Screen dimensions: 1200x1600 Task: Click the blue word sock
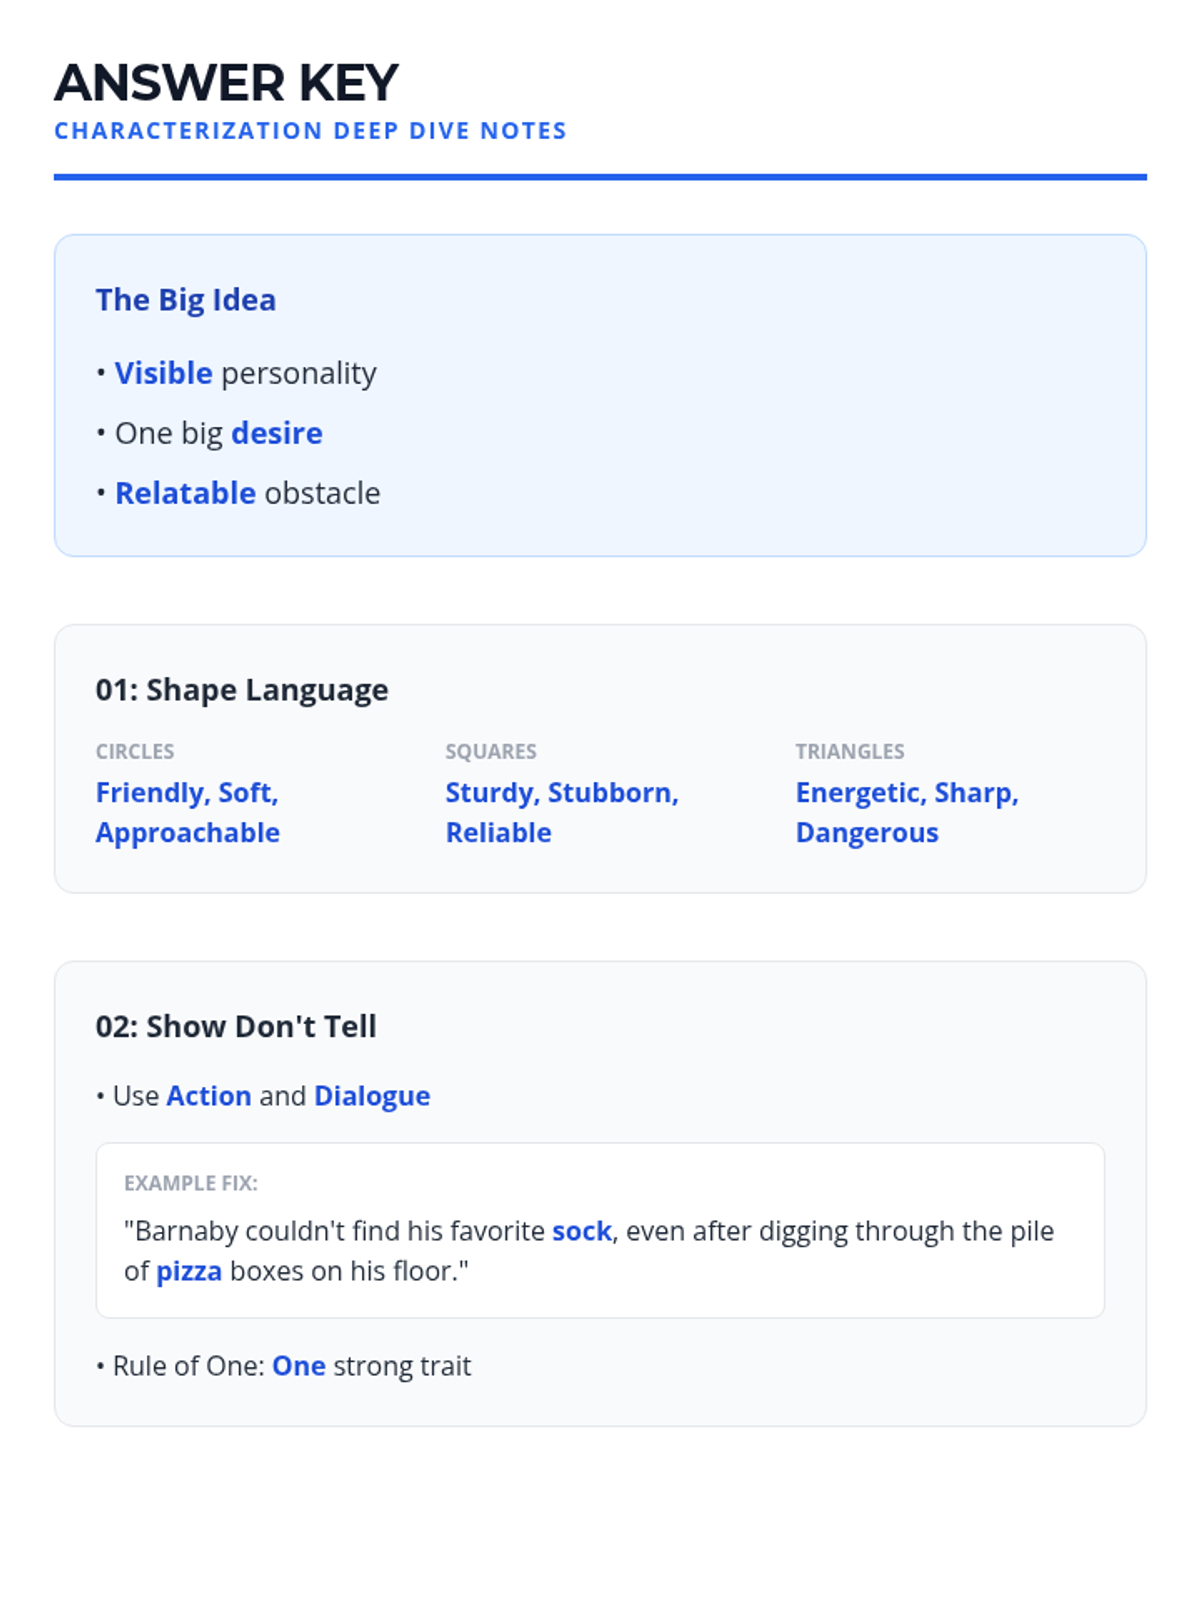pos(582,1231)
